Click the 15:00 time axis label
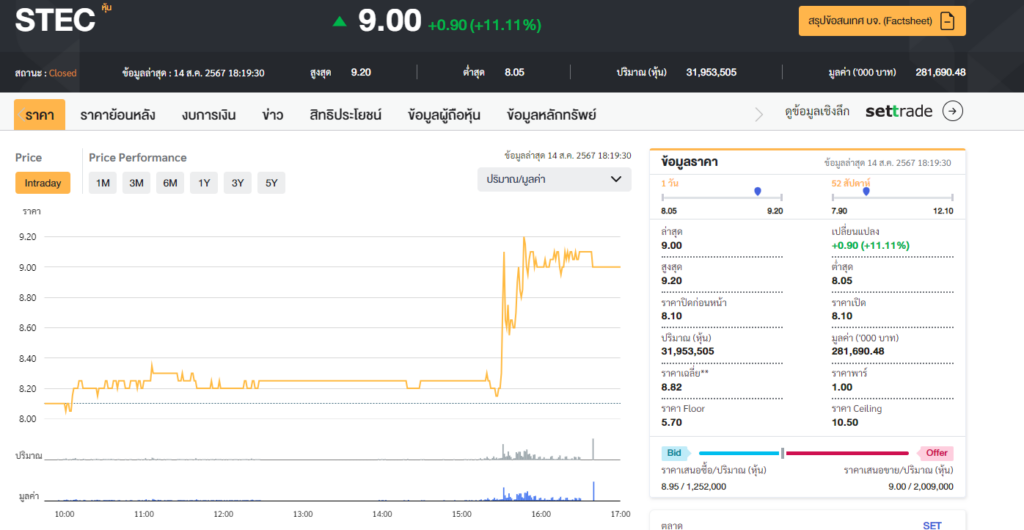Viewport: 1024px width, 530px height. [x=462, y=514]
